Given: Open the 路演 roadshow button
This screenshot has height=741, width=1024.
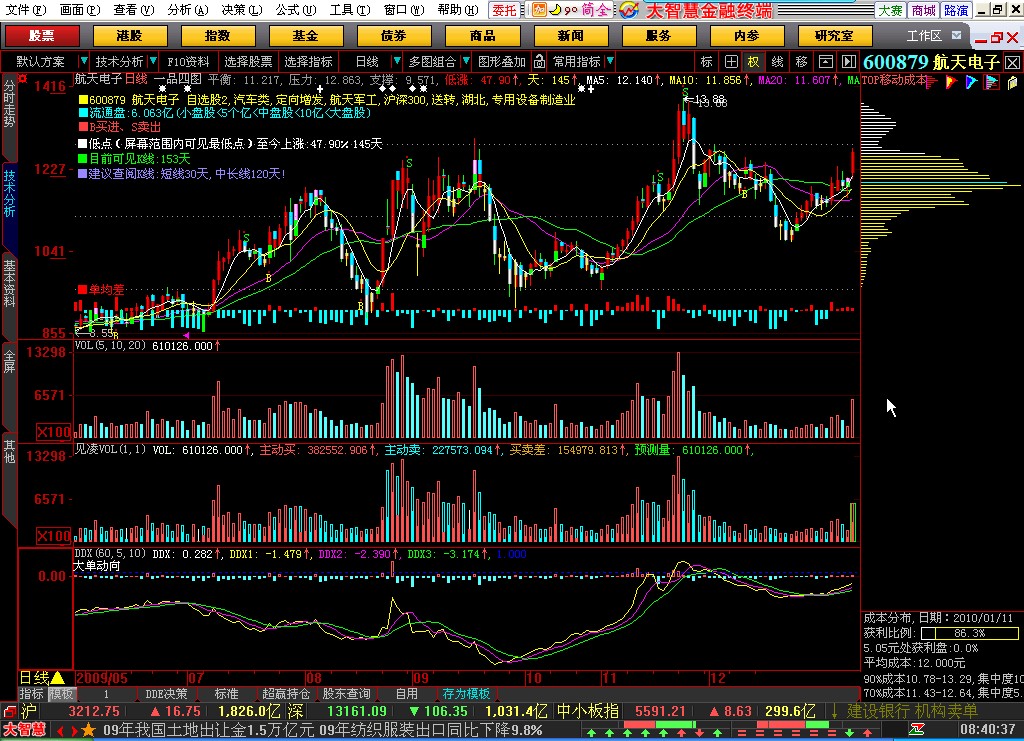Looking at the screenshot, I should (956, 10).
